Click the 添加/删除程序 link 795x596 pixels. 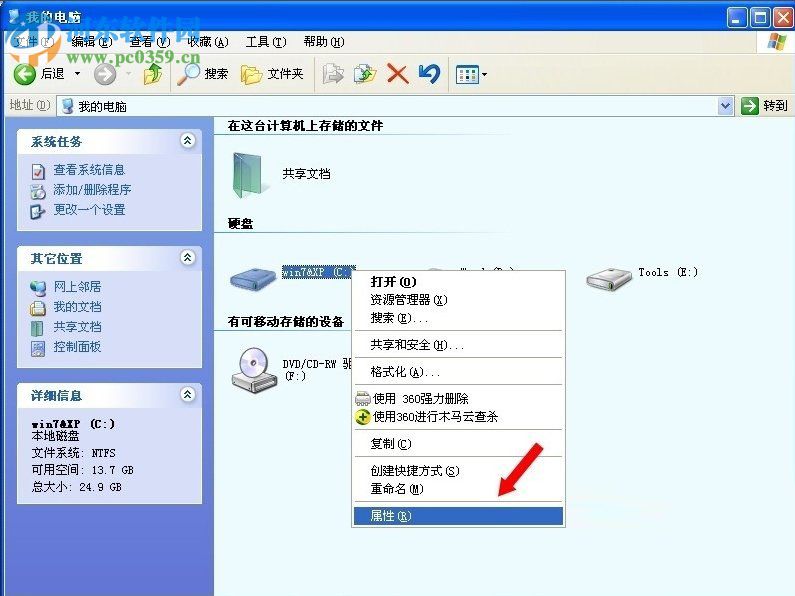tap(92, 190)
